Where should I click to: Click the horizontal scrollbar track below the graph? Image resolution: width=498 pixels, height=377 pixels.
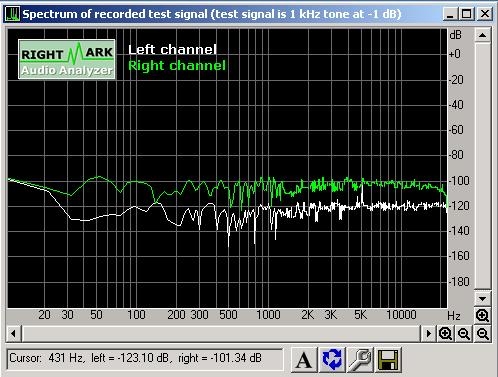pos(221,333)
